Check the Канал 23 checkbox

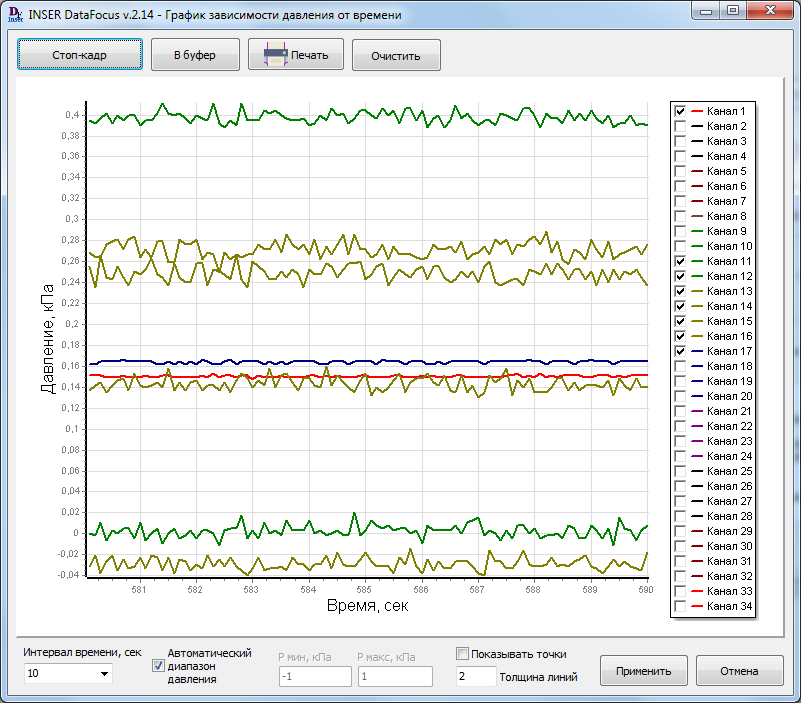click(680, 441)
